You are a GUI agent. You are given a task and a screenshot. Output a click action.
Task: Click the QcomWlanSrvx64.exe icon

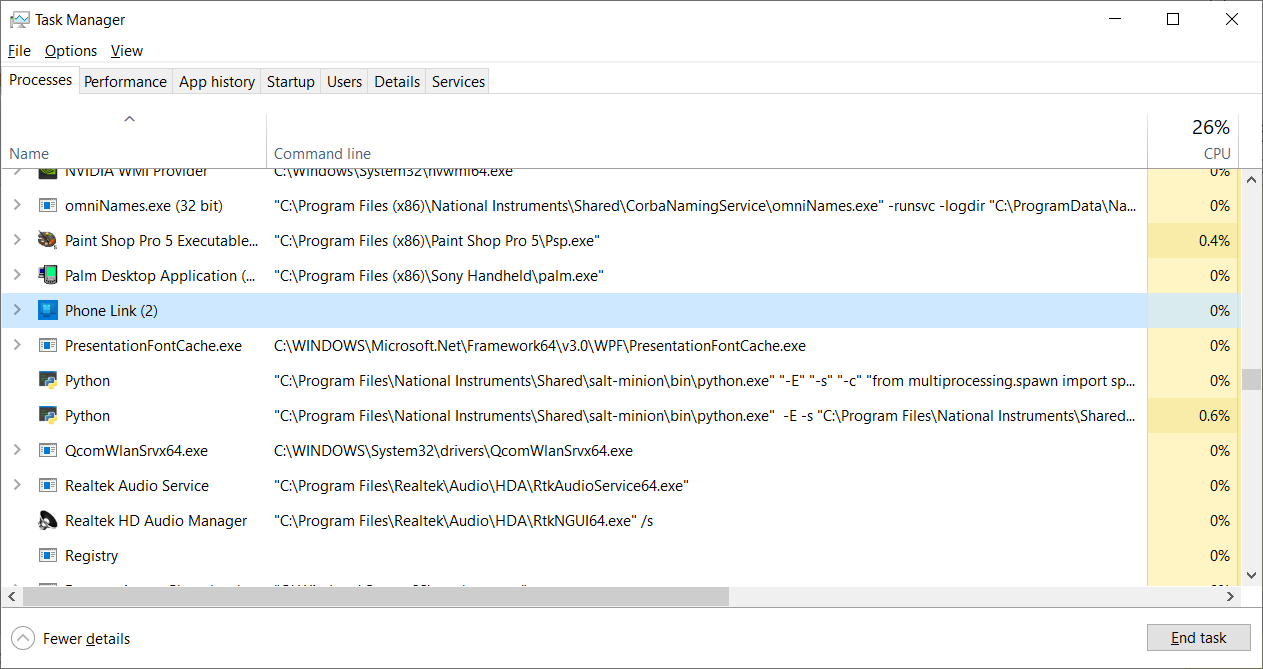coord(47,450)
